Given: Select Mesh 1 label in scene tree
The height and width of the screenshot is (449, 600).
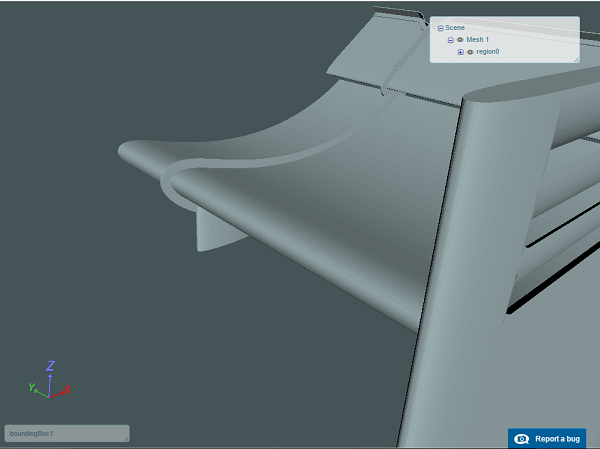Looking at the screenshot, I should (x=478, y=39).
